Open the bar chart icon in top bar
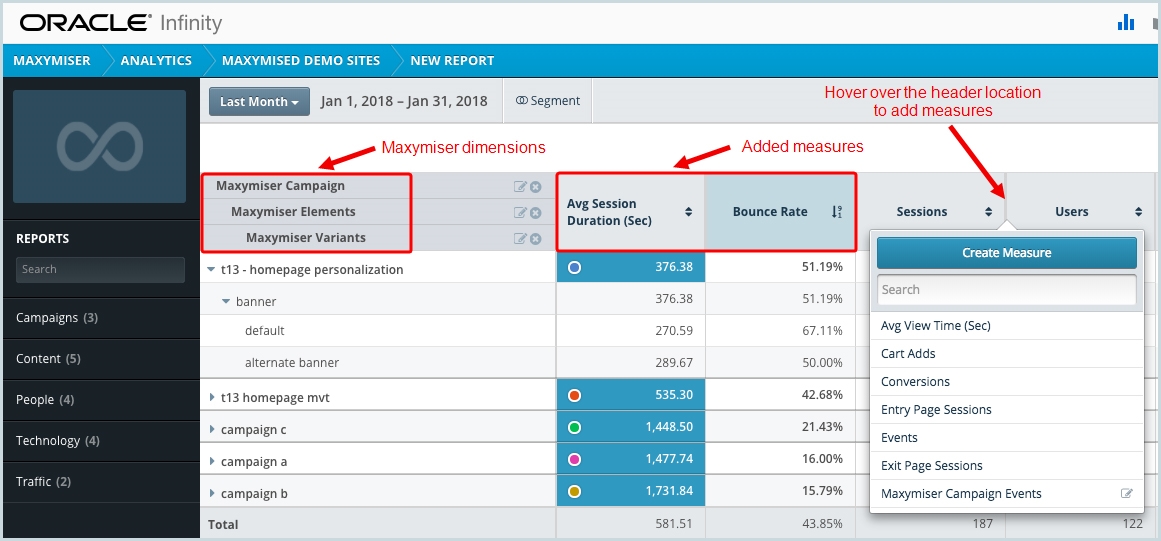Viewport: 1161px width, 541px height. coord(1125,23)
